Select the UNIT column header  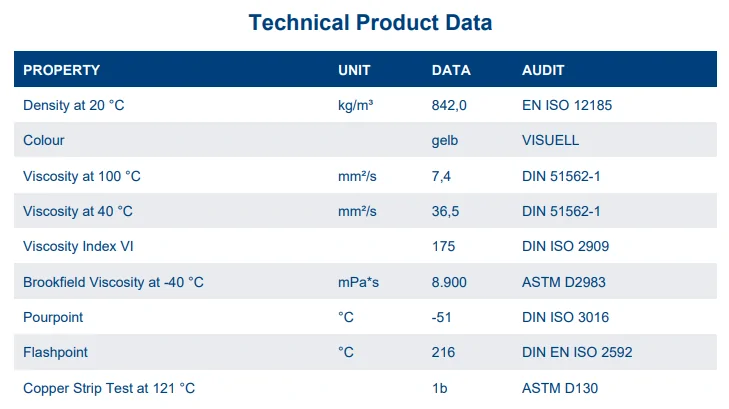click(354, 70)
